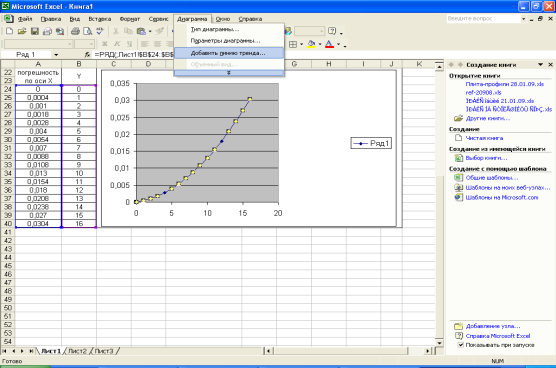The image size is (556, 368).
Task: Open the zoom percentage combo box
Action: click(309, 31)
